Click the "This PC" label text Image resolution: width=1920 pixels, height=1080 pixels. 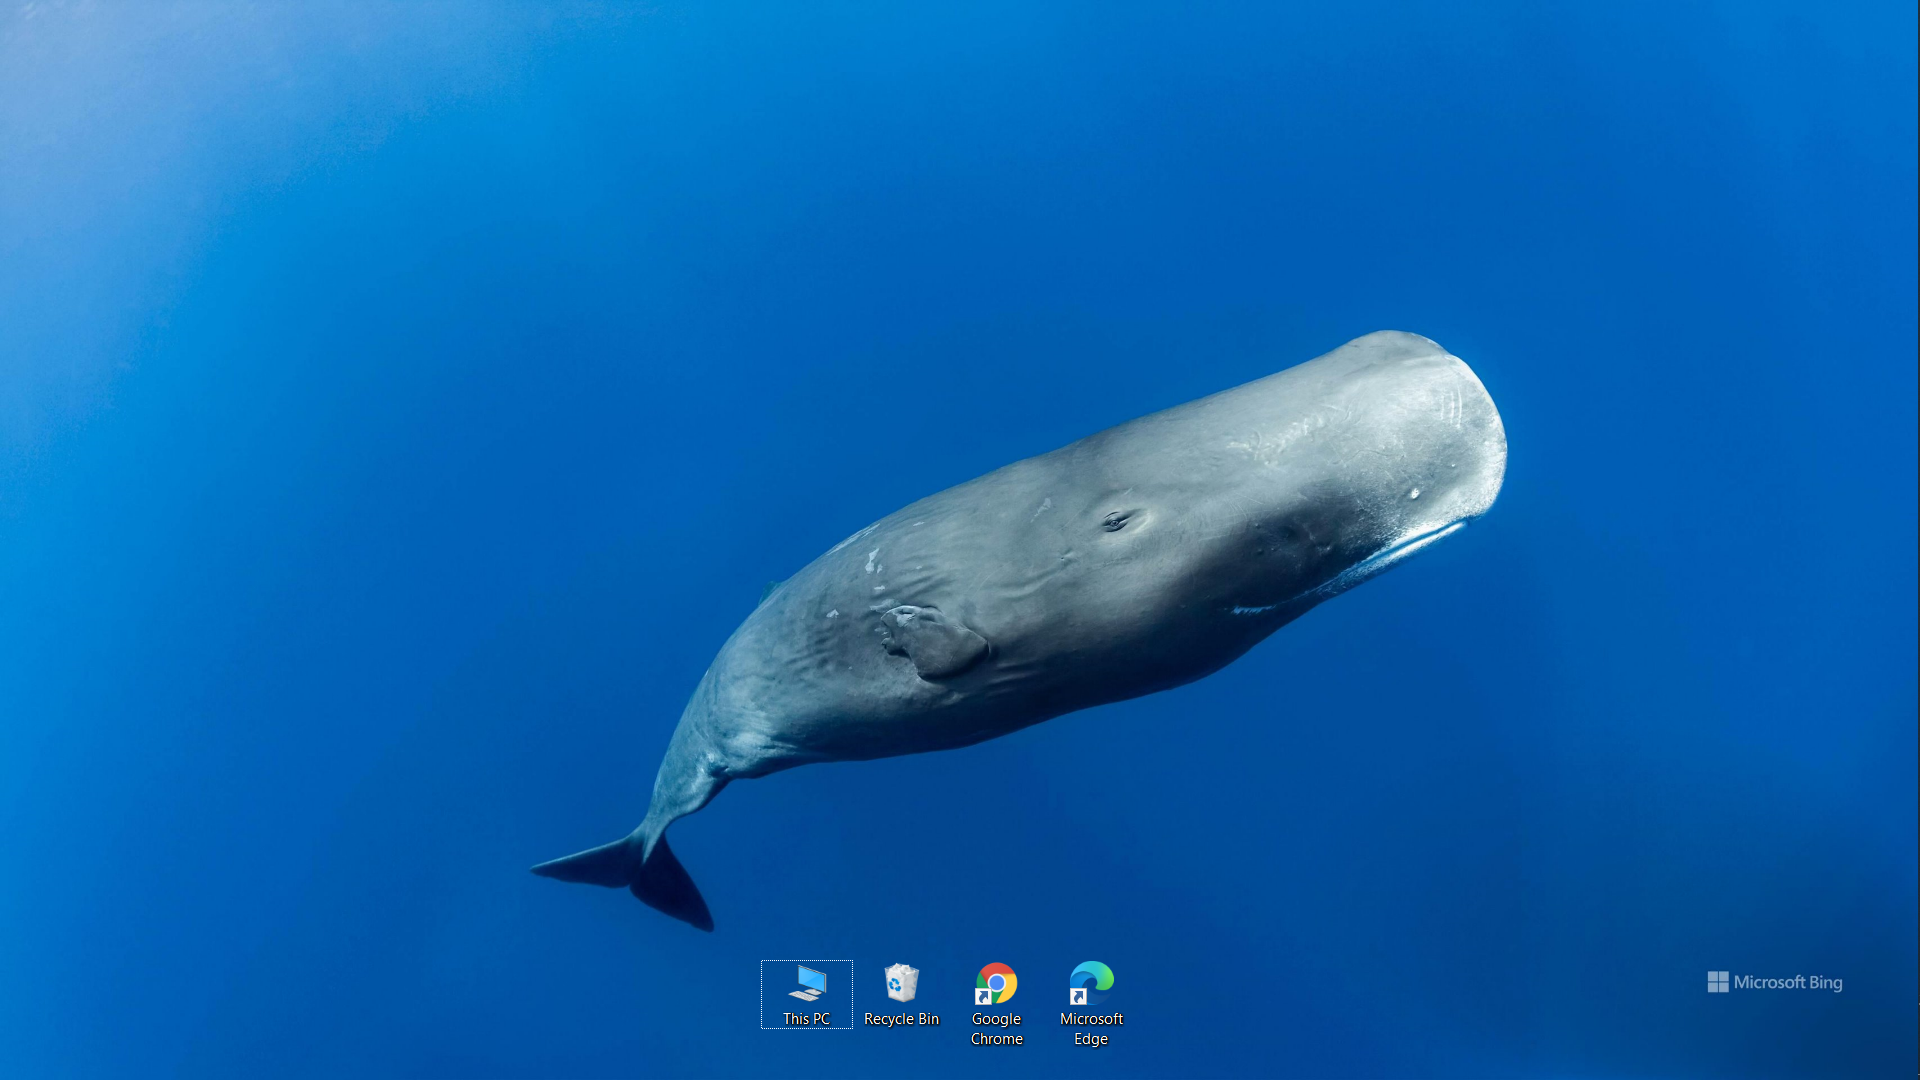[x=807, y=1019]
